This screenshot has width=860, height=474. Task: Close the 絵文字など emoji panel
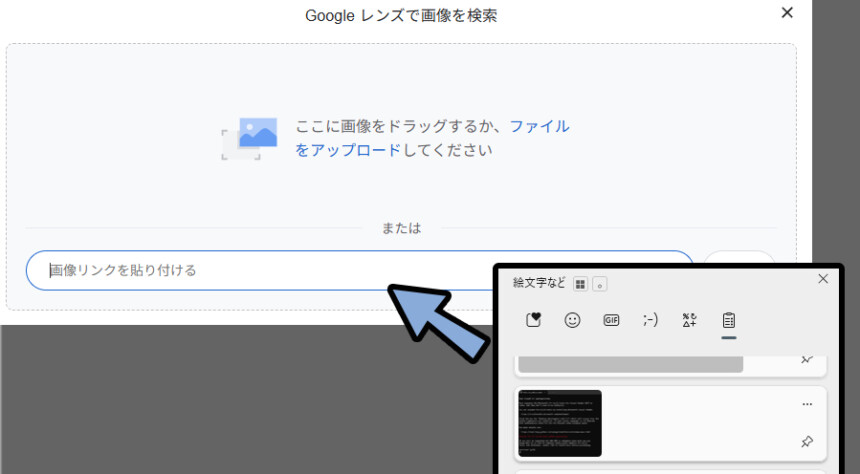[823, 279]
